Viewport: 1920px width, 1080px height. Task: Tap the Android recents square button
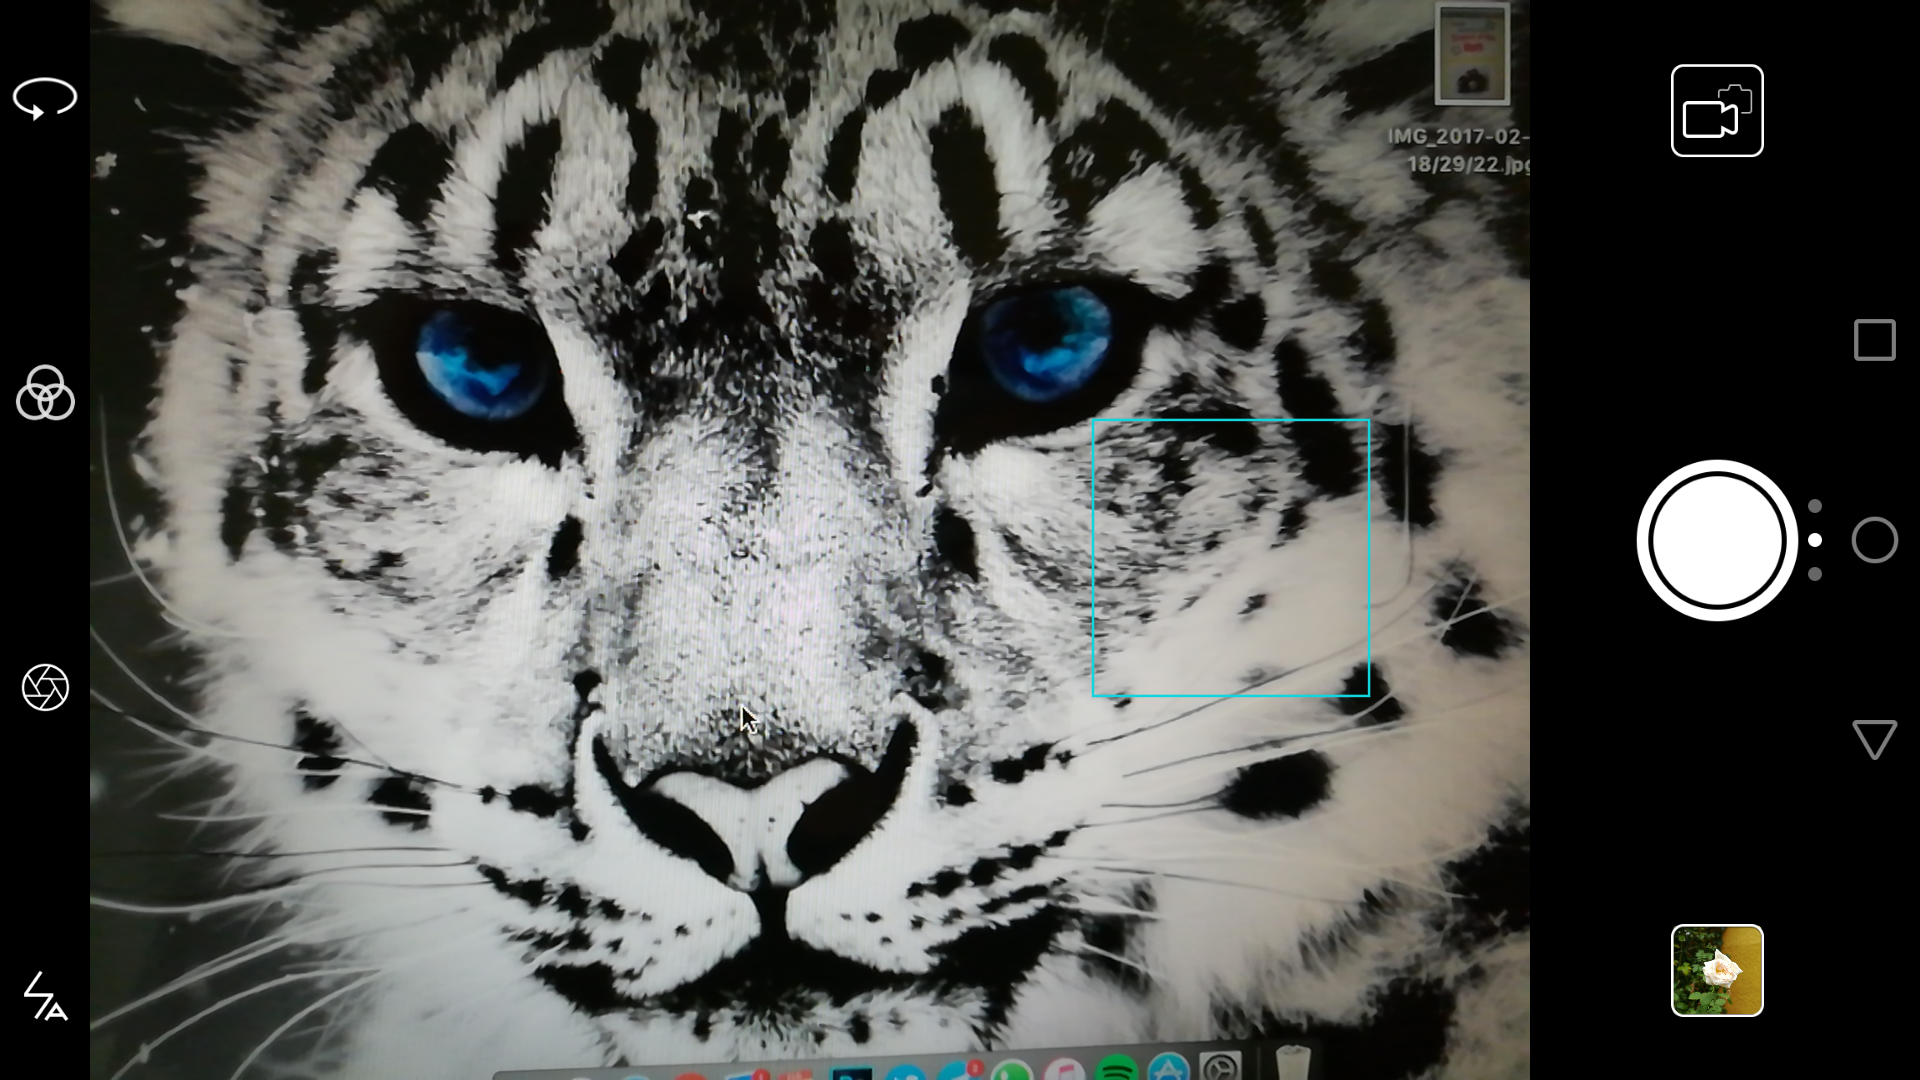[1874, 340]
